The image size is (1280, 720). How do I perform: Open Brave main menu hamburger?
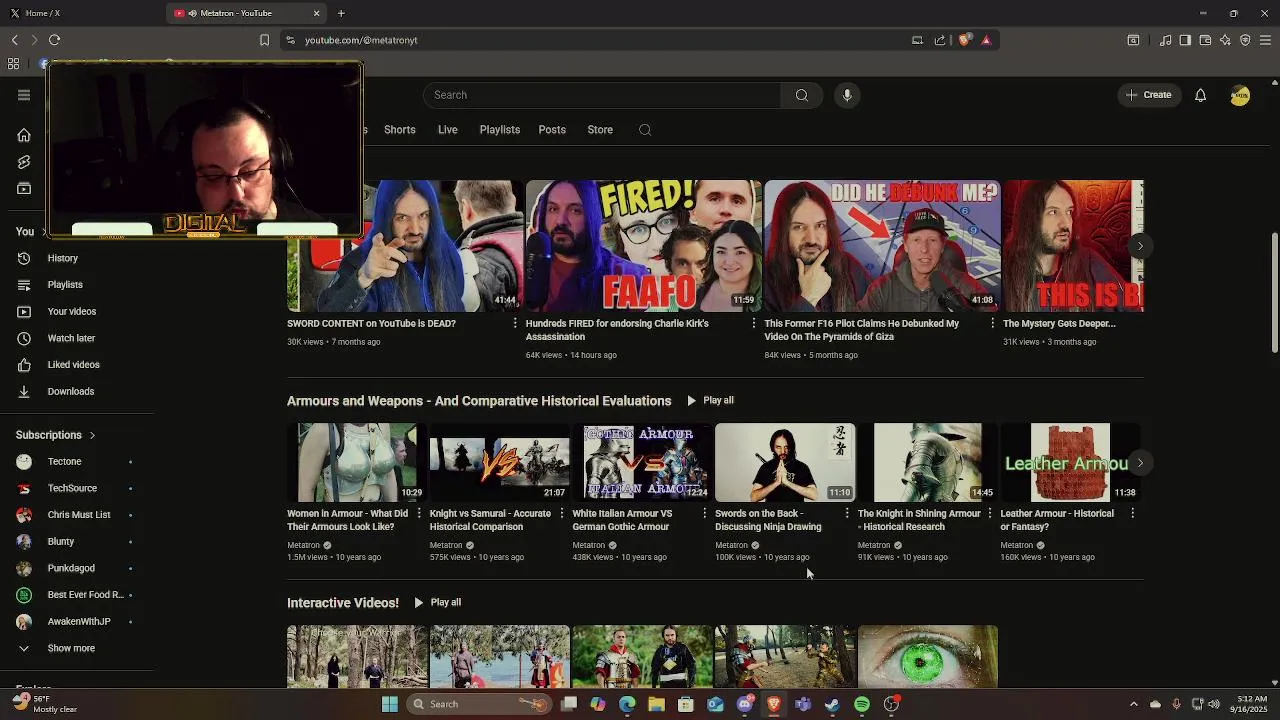pyautogui.click(x=1265, y=40)
